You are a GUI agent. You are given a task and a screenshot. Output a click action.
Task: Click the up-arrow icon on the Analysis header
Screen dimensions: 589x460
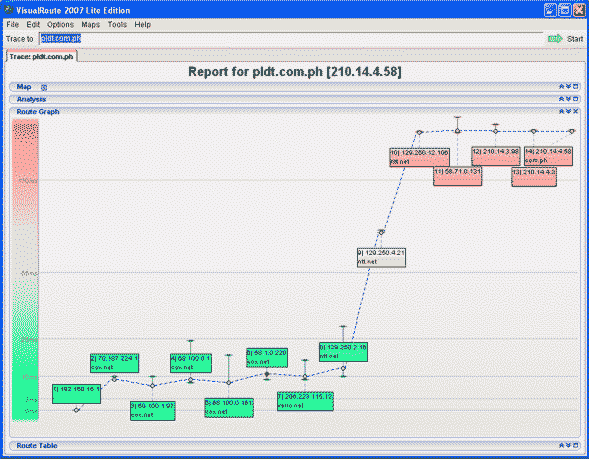click(x=562, y=99)
